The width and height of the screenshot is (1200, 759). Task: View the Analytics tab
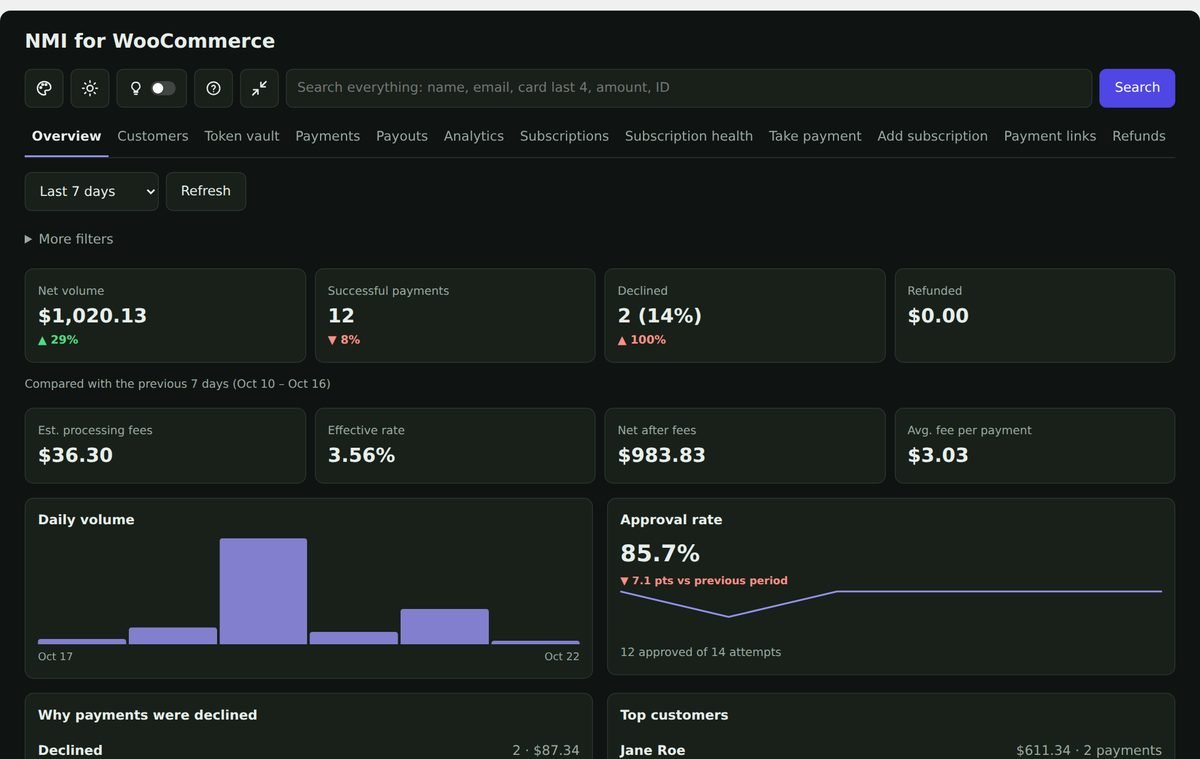[474, 136]
